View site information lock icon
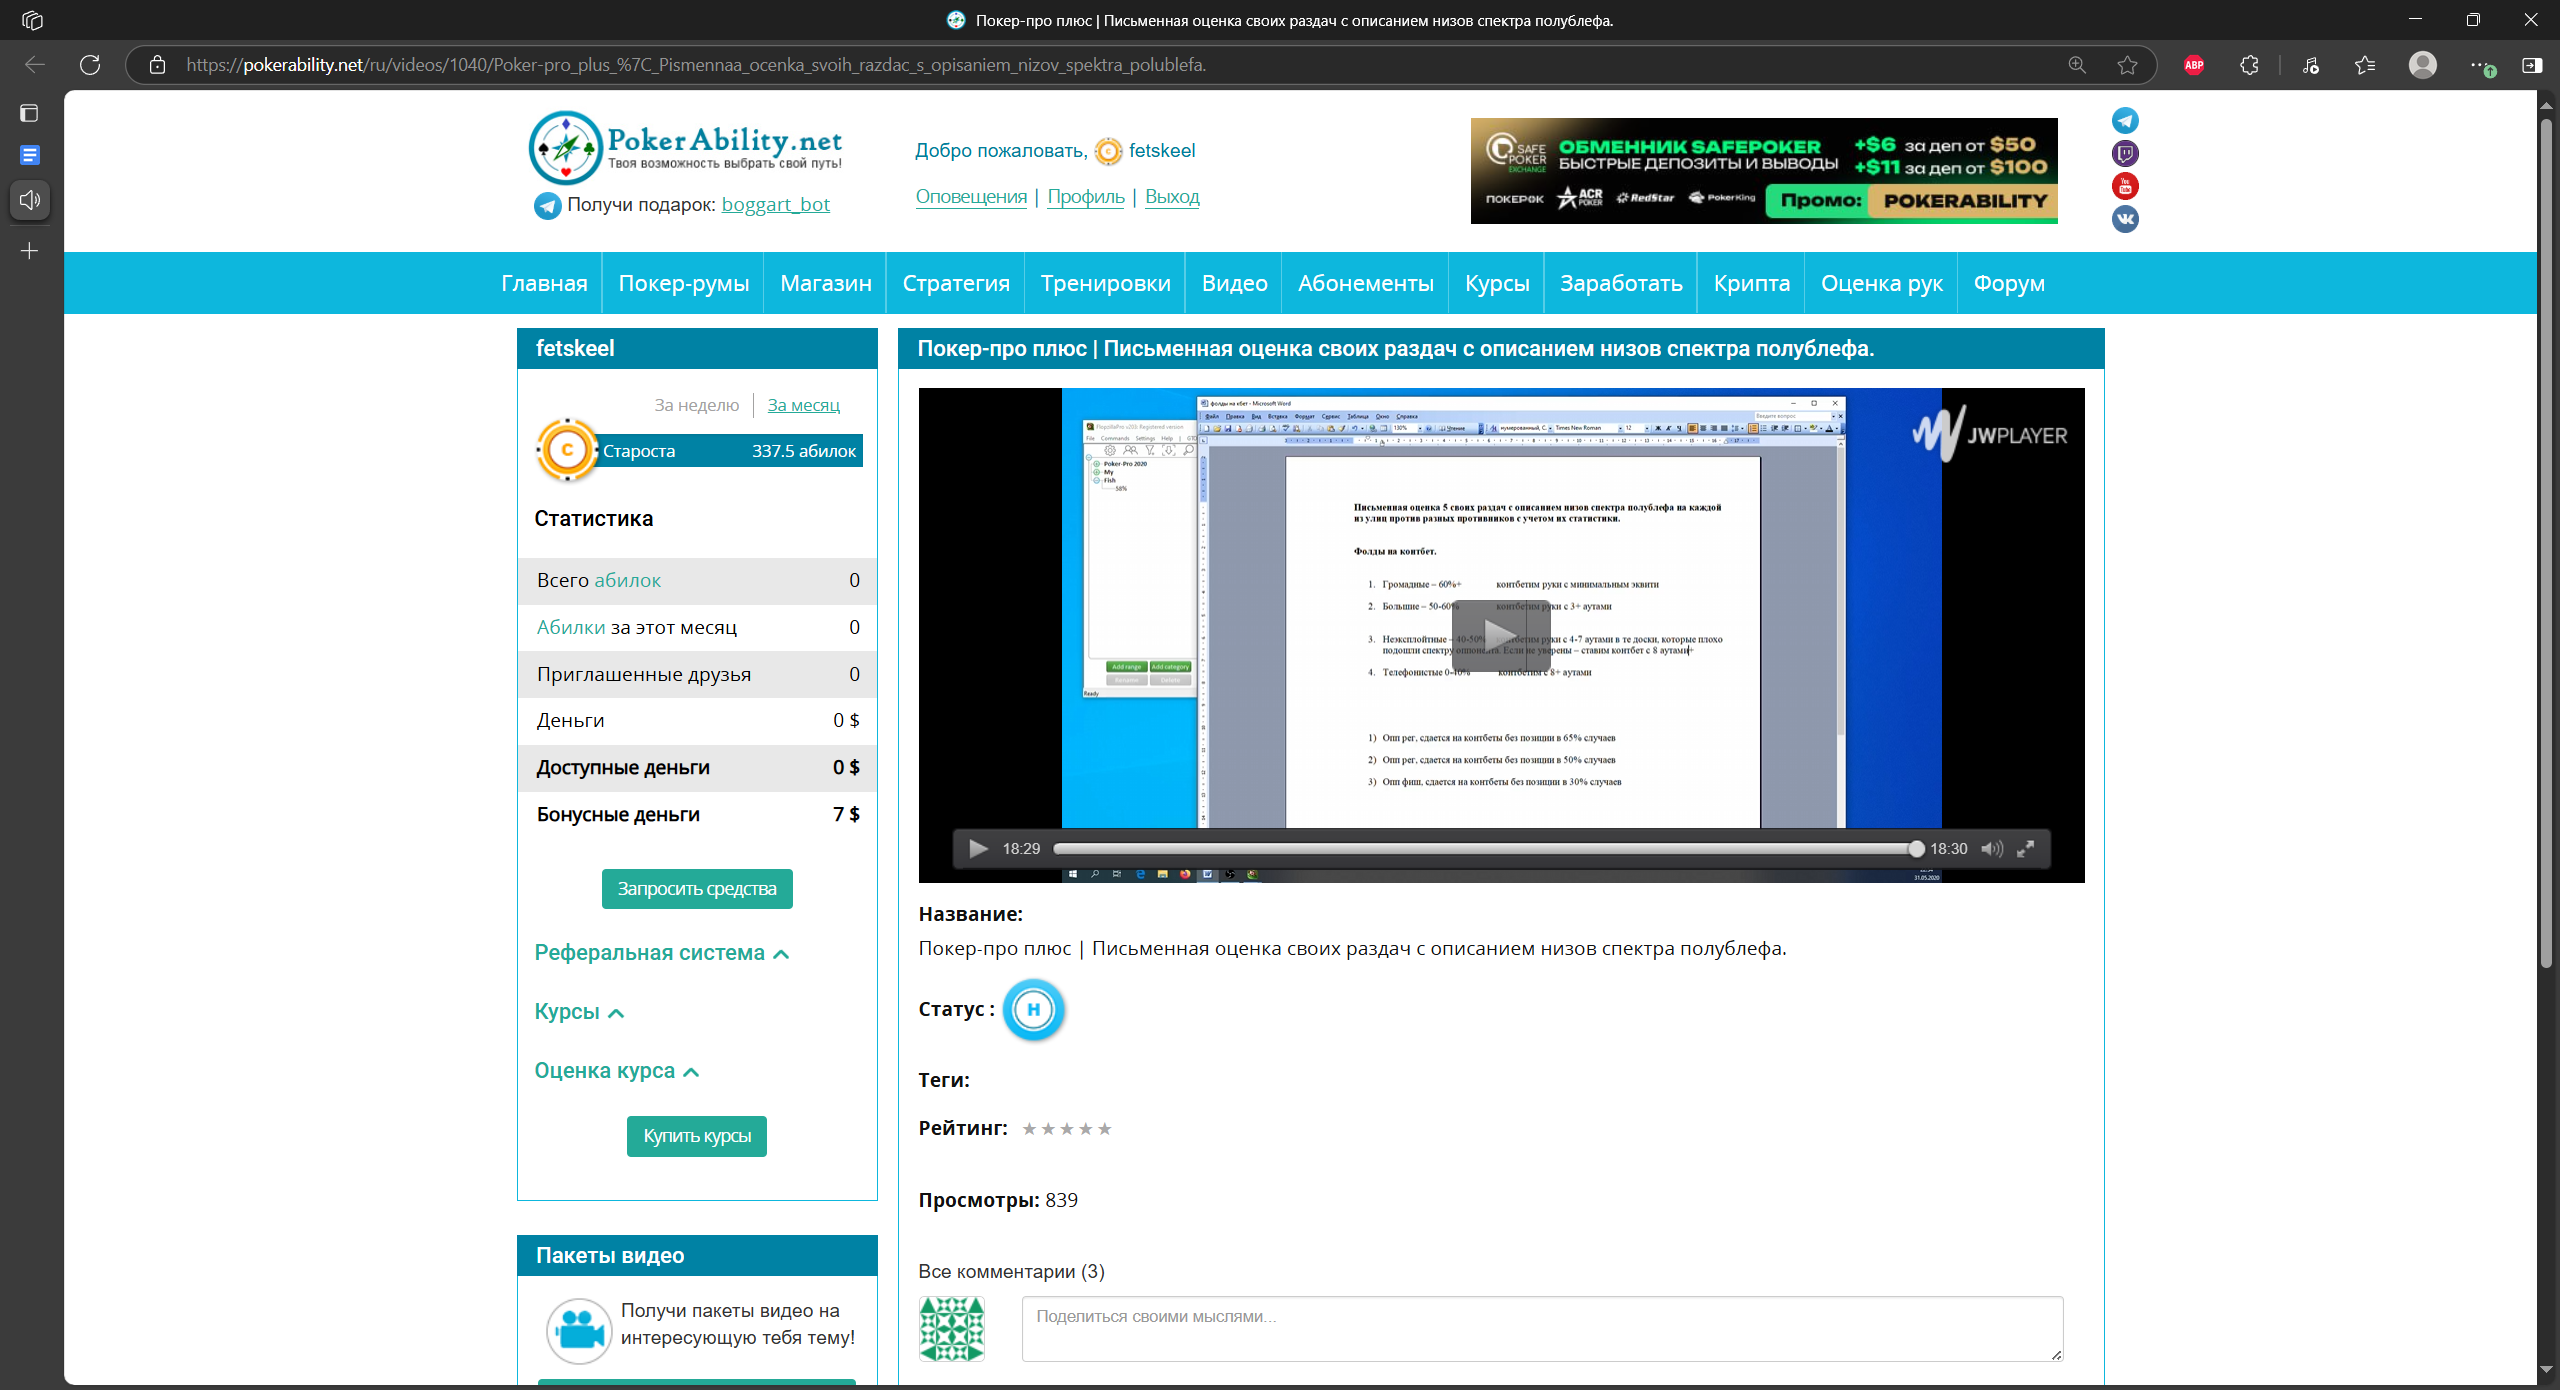 tap(157, 65)
